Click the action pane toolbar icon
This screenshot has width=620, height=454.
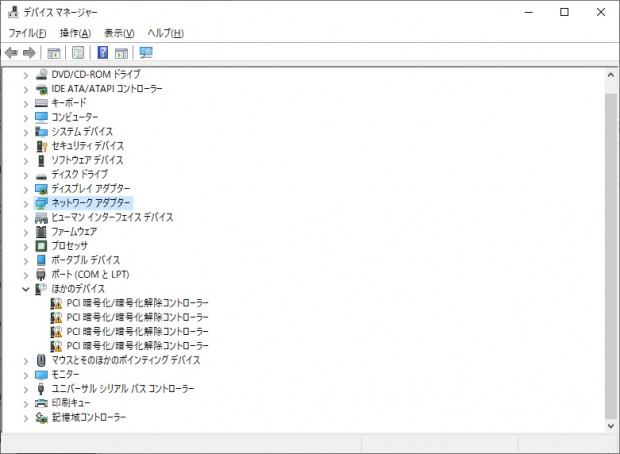point(121,53)
